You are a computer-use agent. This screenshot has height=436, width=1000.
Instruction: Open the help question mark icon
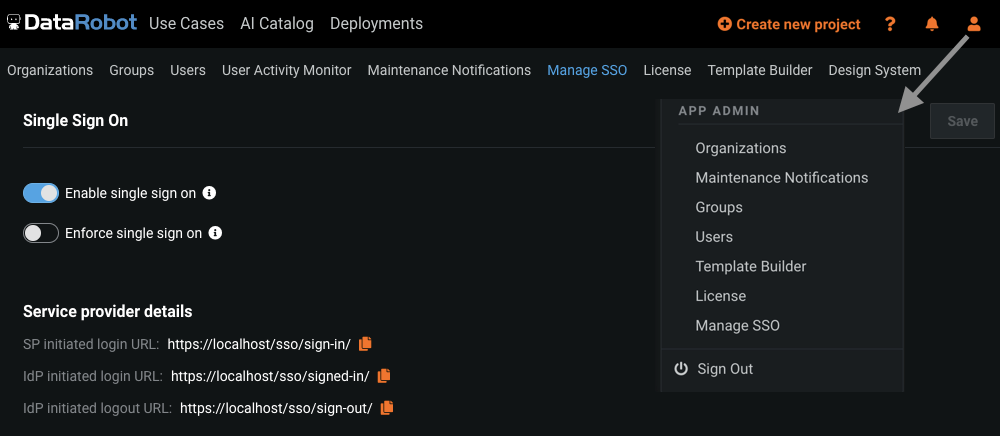890,24
